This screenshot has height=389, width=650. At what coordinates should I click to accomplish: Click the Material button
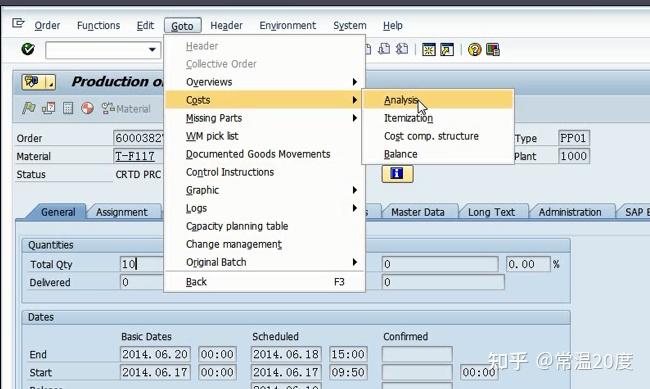[x=126, y=109]
